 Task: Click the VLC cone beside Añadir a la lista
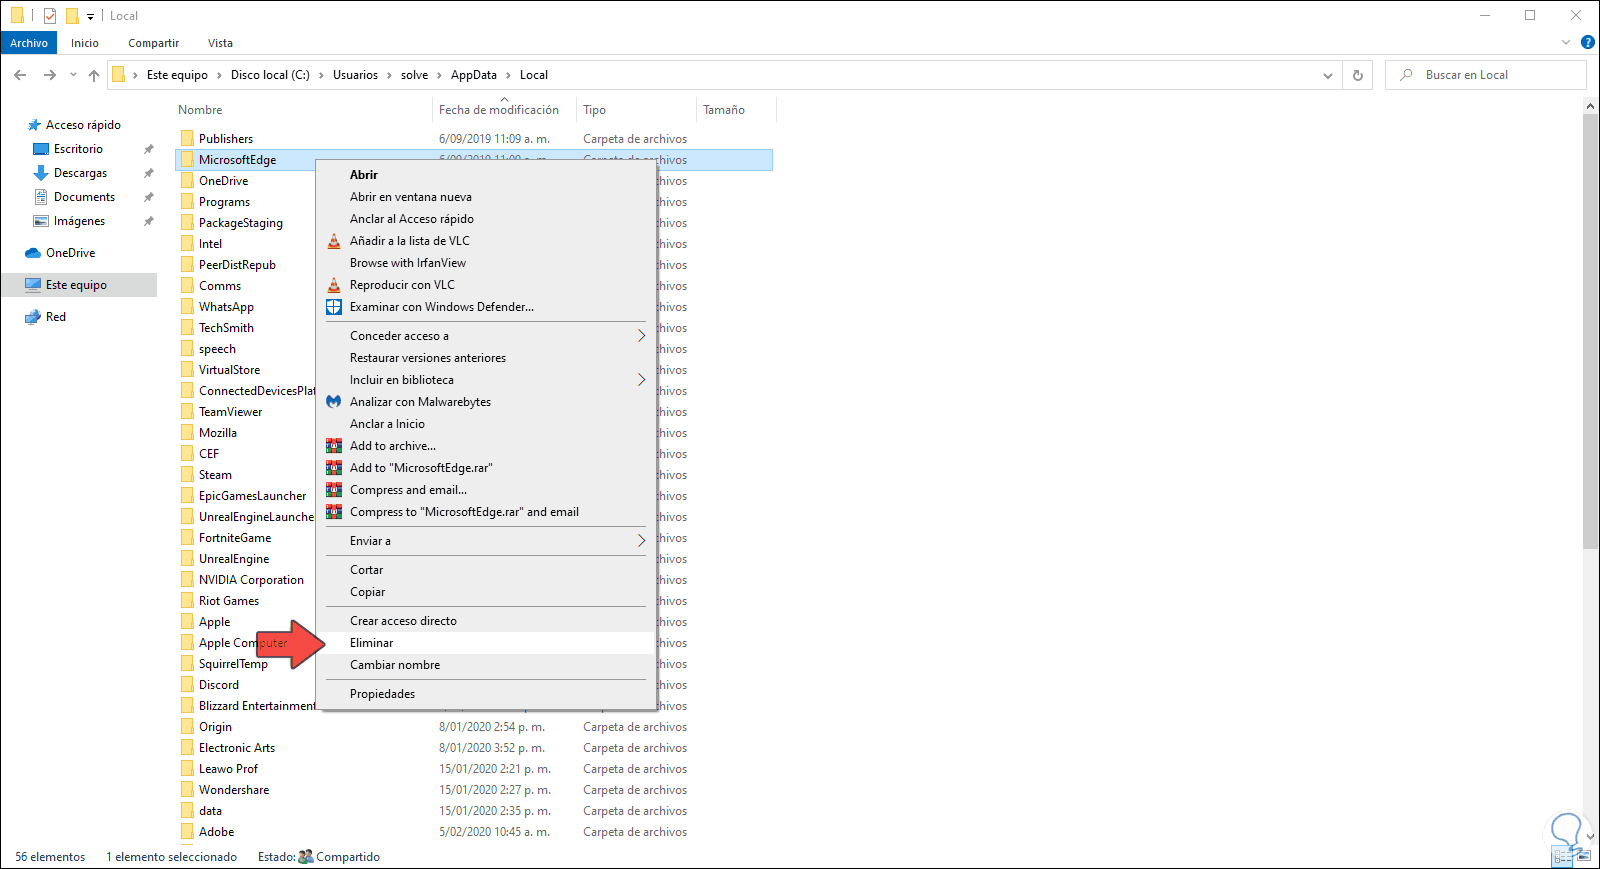pos(334,241)
